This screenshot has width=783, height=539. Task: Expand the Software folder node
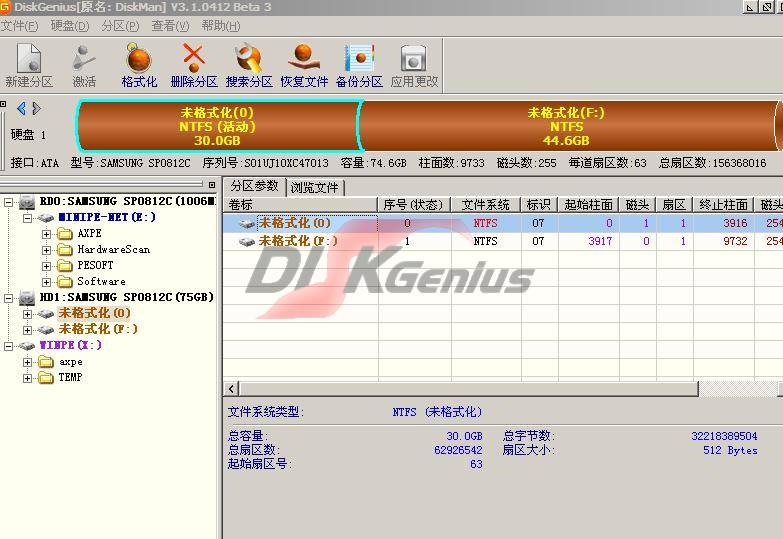46,282
